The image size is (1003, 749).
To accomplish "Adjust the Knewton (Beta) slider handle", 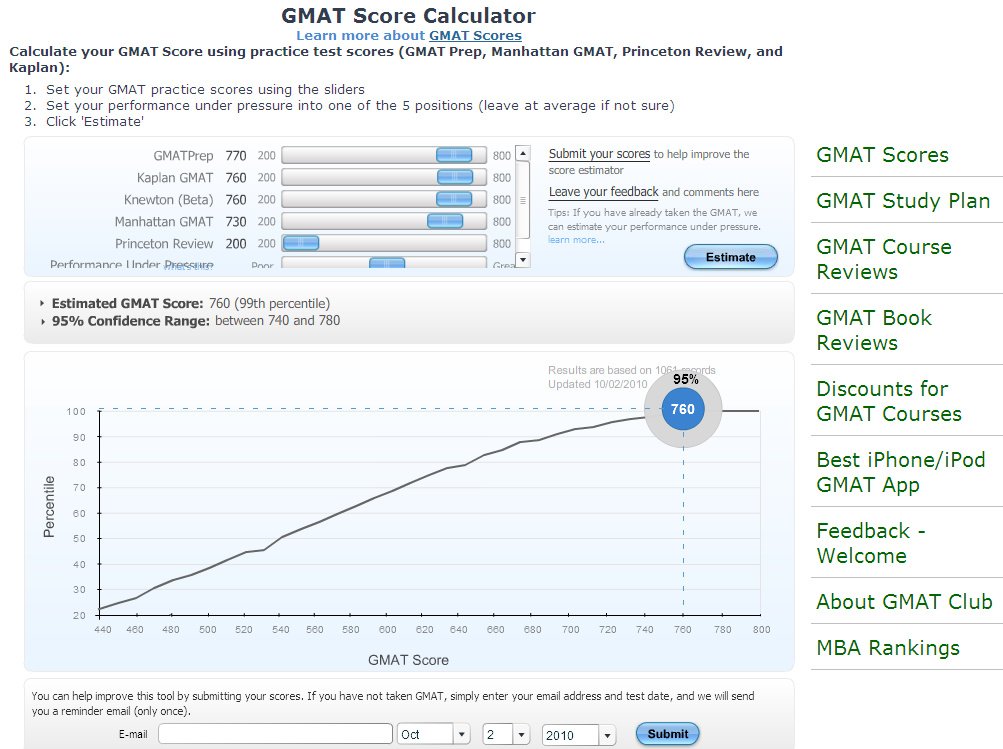I will coord(454,199).
